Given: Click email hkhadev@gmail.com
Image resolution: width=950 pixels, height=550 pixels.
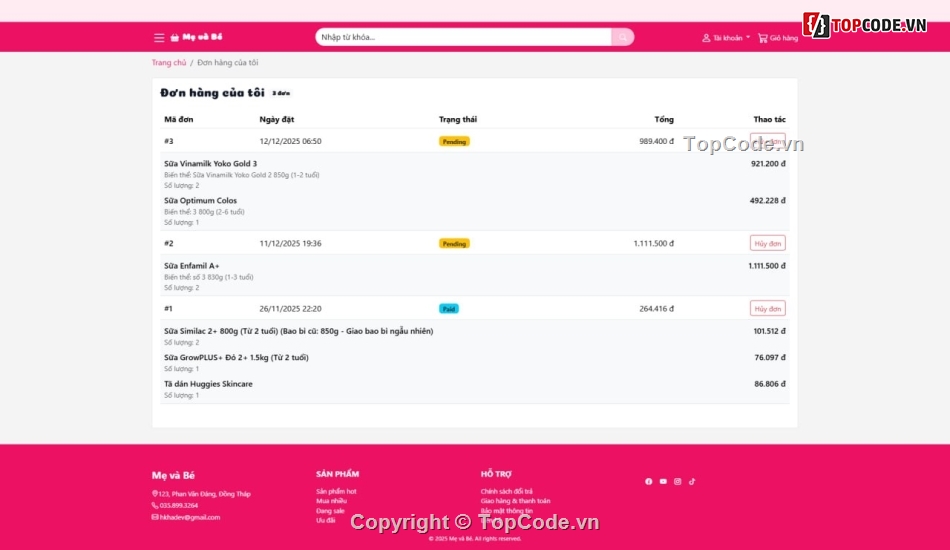Looking at the screenshot, I should click(x=190, y=517).
